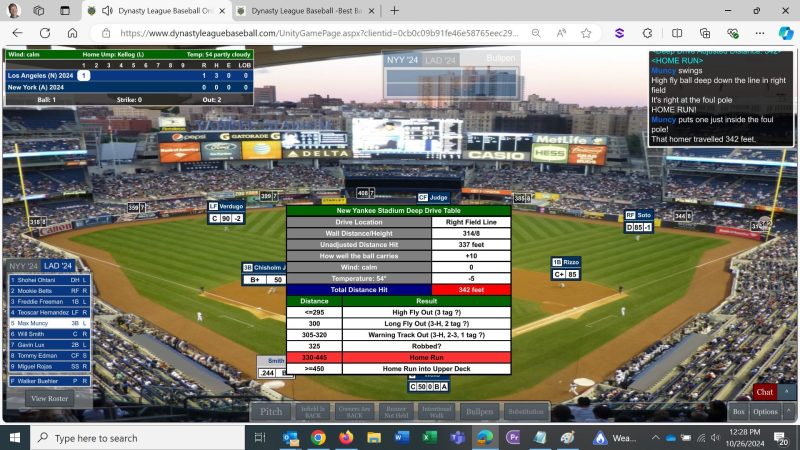Click the browser refresh icon

click(73, 32)
